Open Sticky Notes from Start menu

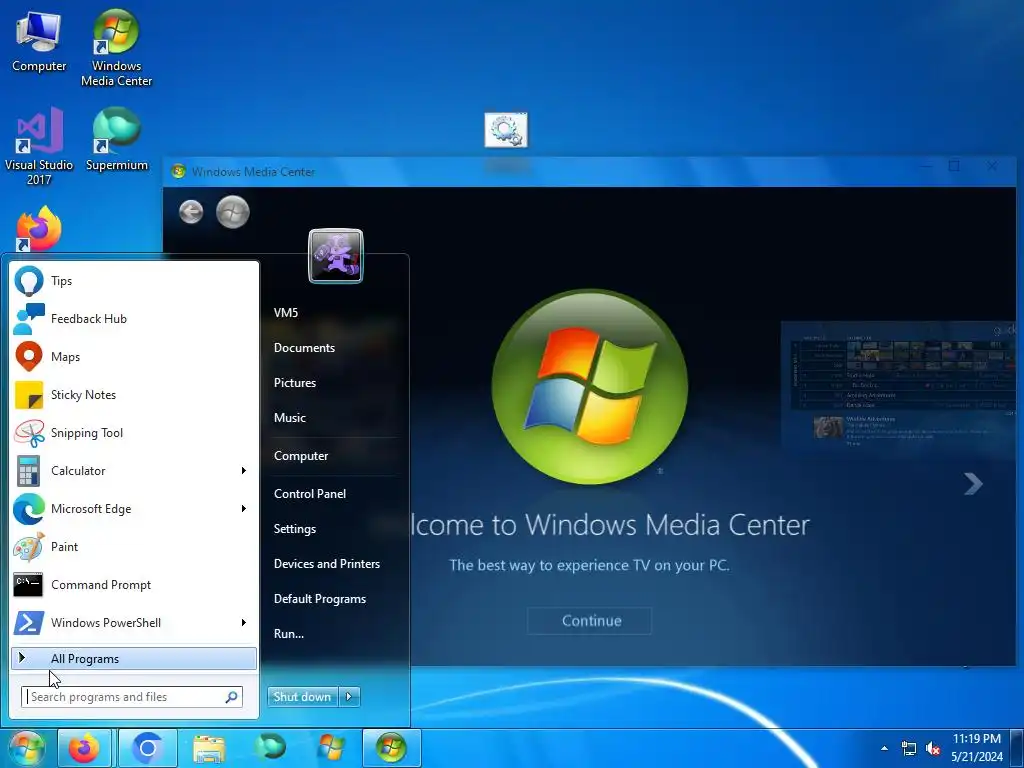(x=29, y=394)
